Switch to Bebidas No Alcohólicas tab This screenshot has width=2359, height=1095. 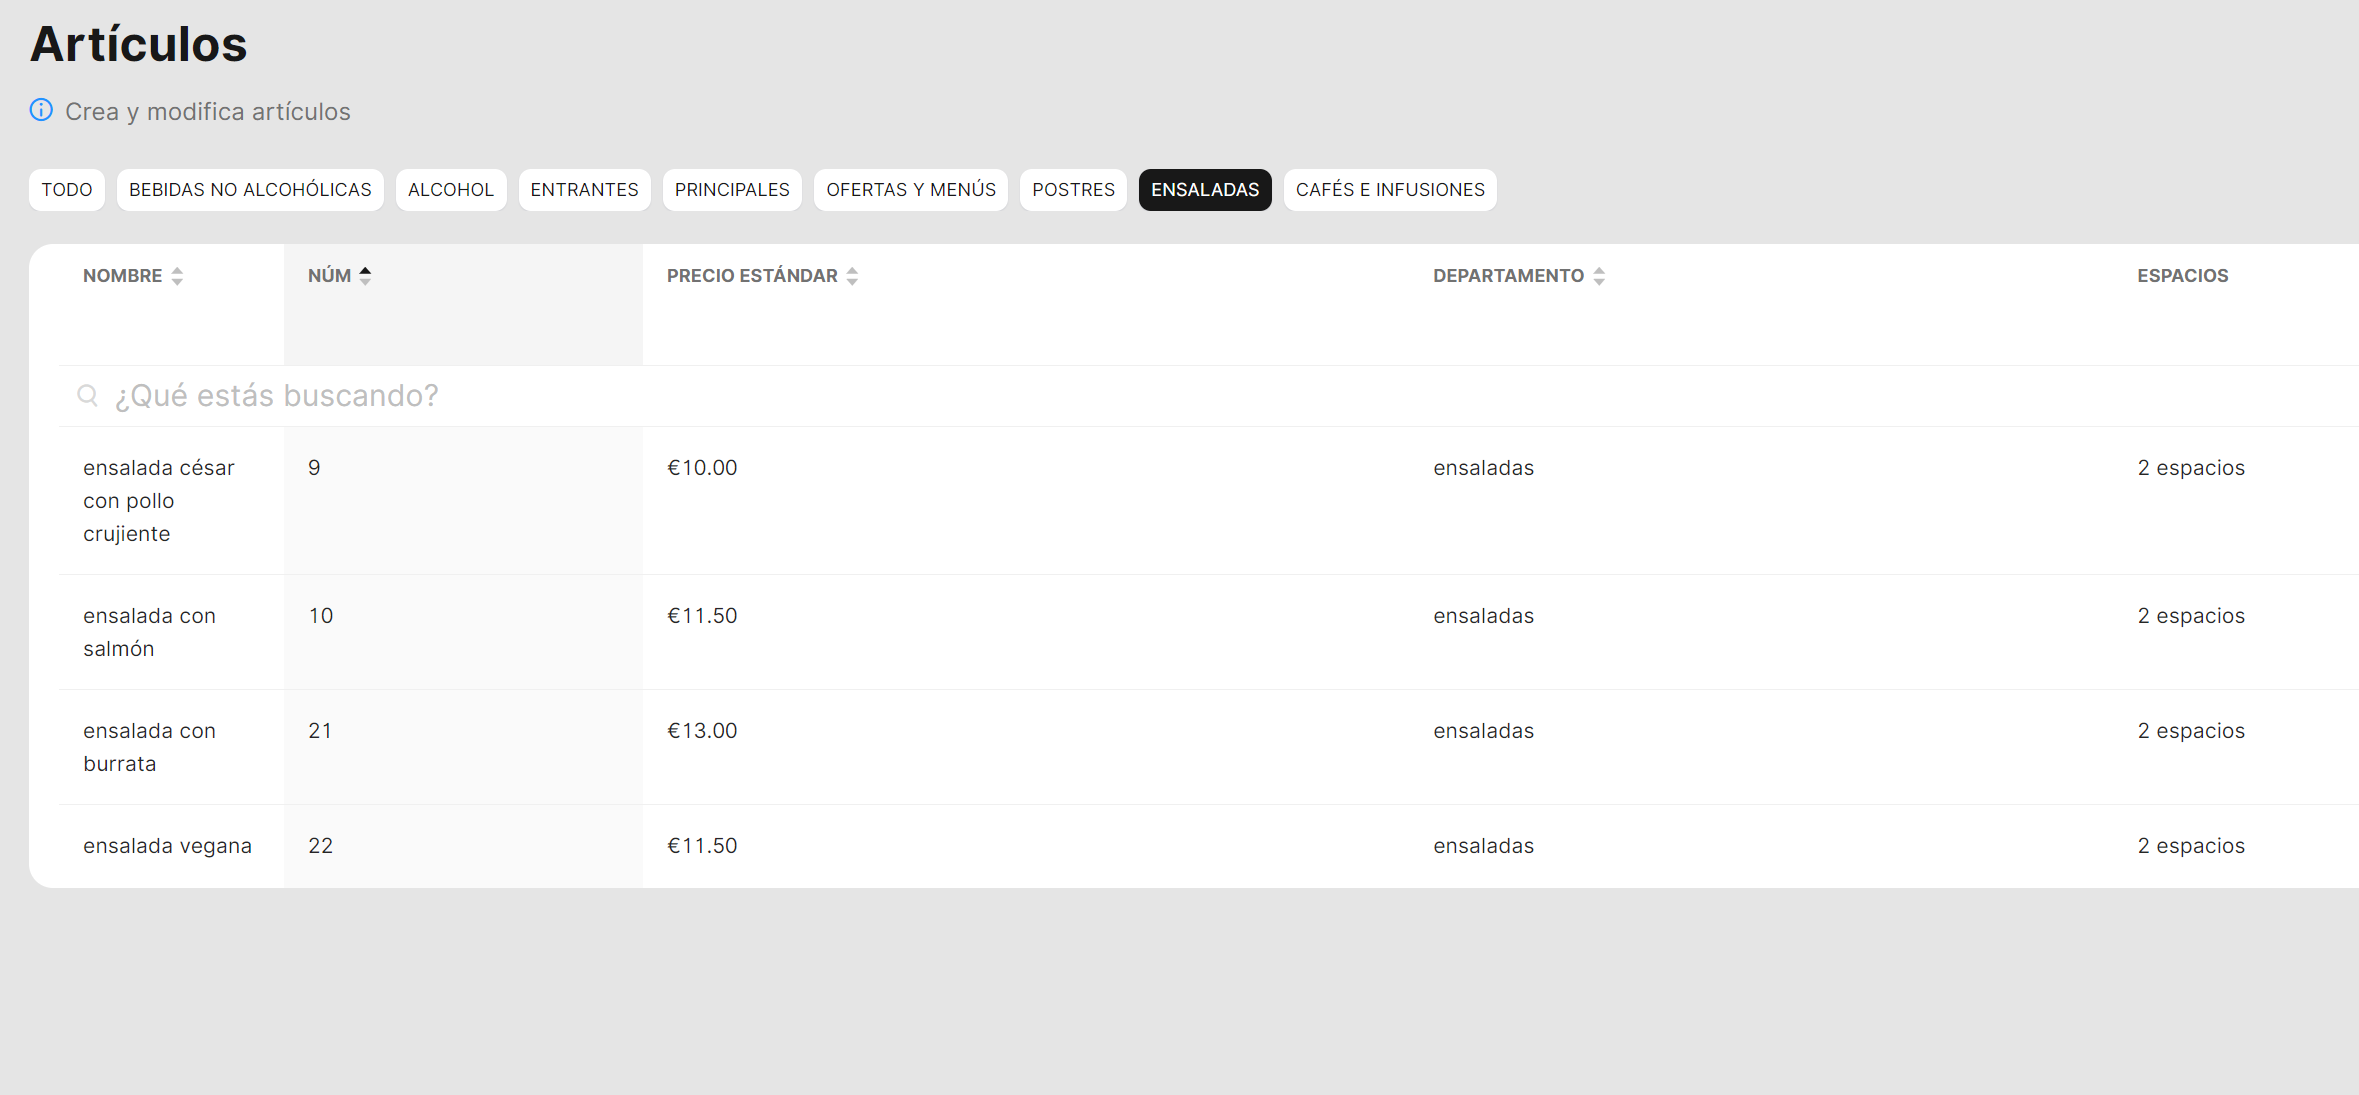click(250, 190)
